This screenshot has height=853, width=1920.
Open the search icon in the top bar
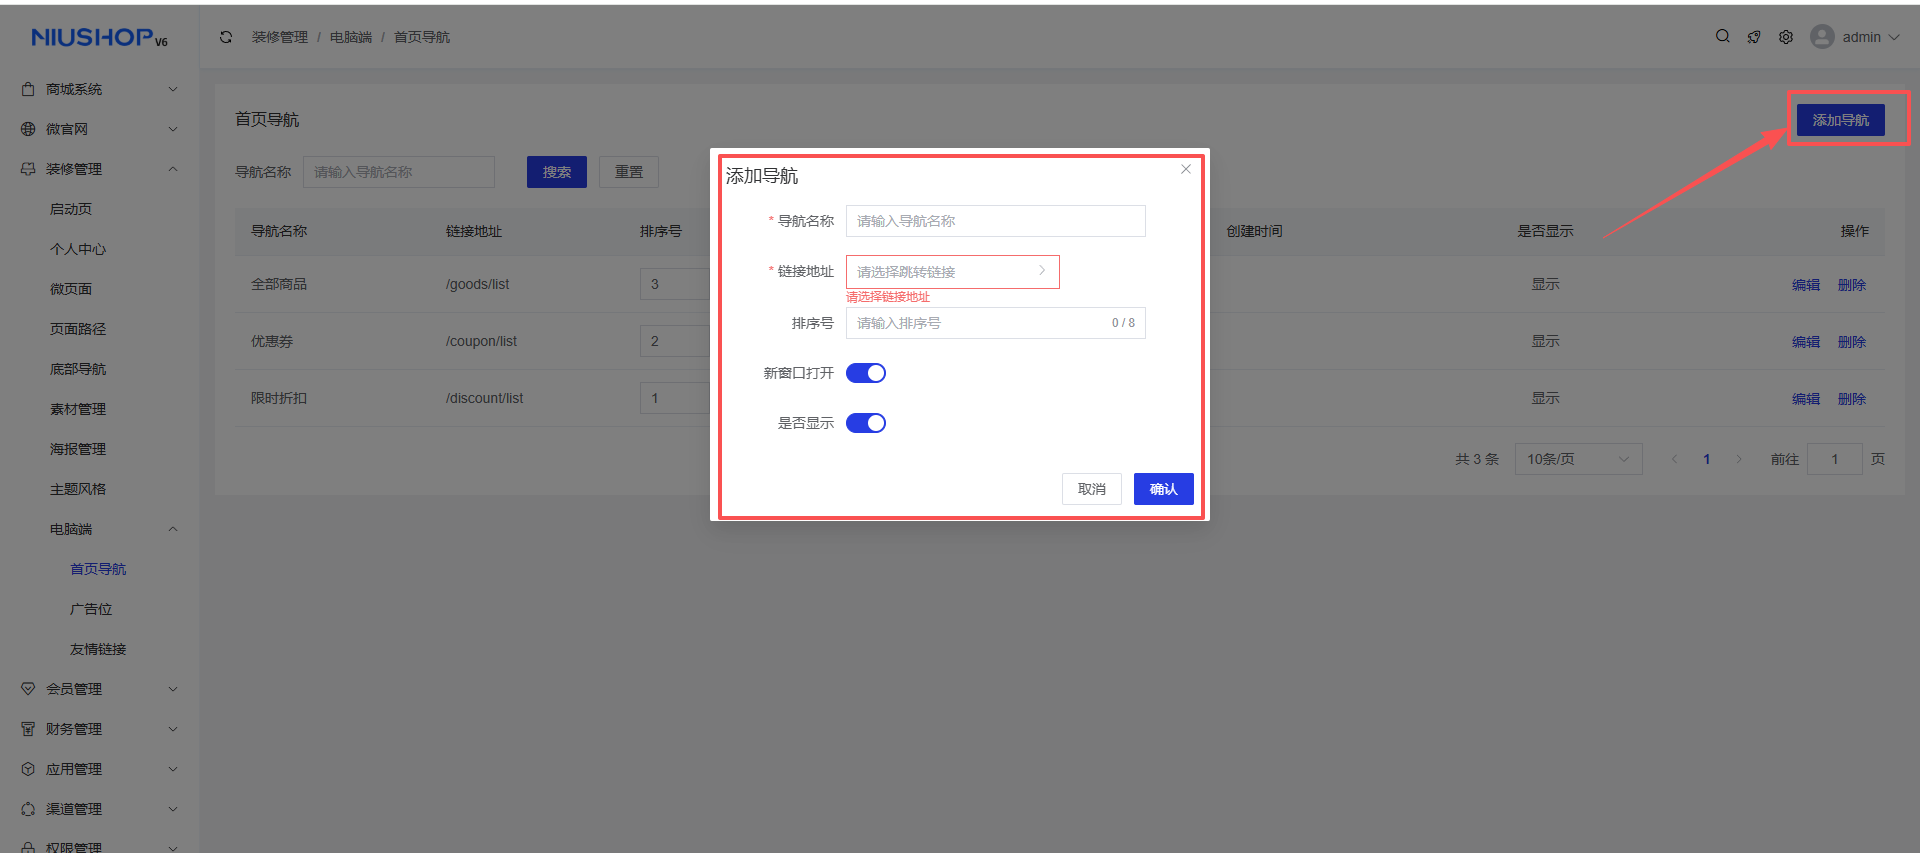pyautogui.click(x=1723, y=36)
